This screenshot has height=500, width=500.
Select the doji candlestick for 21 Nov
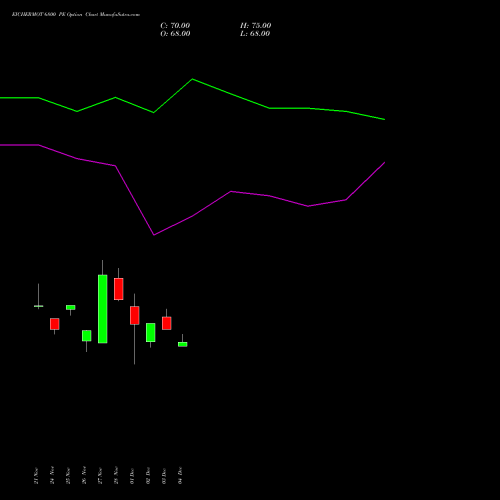pos(39,306)
